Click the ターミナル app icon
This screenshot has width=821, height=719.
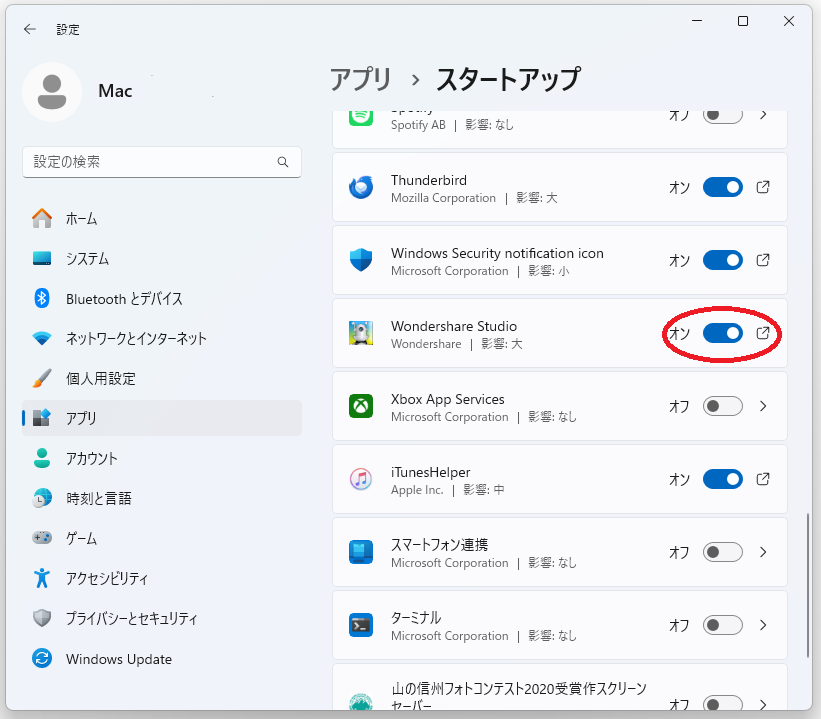tap(361, 625)
